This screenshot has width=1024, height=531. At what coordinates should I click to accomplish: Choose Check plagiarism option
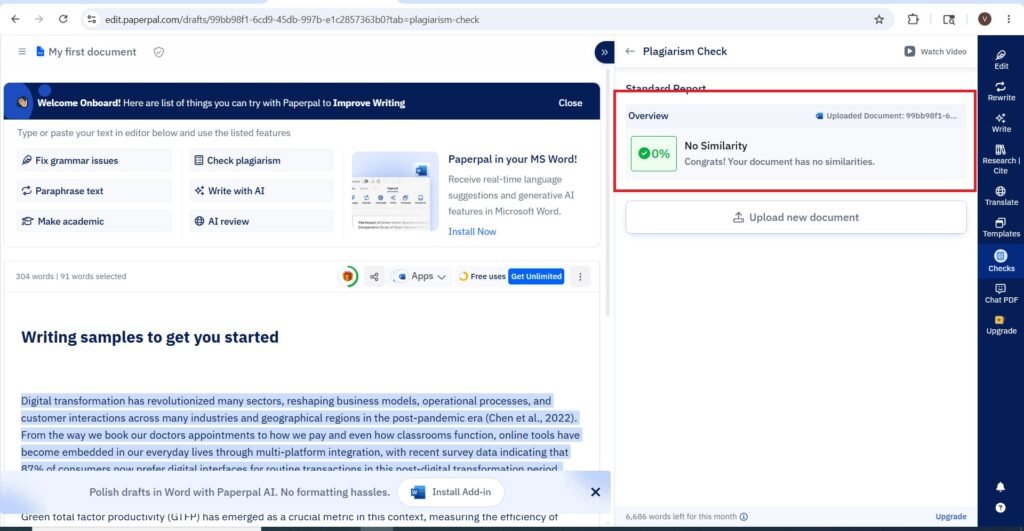pos(261,160)
